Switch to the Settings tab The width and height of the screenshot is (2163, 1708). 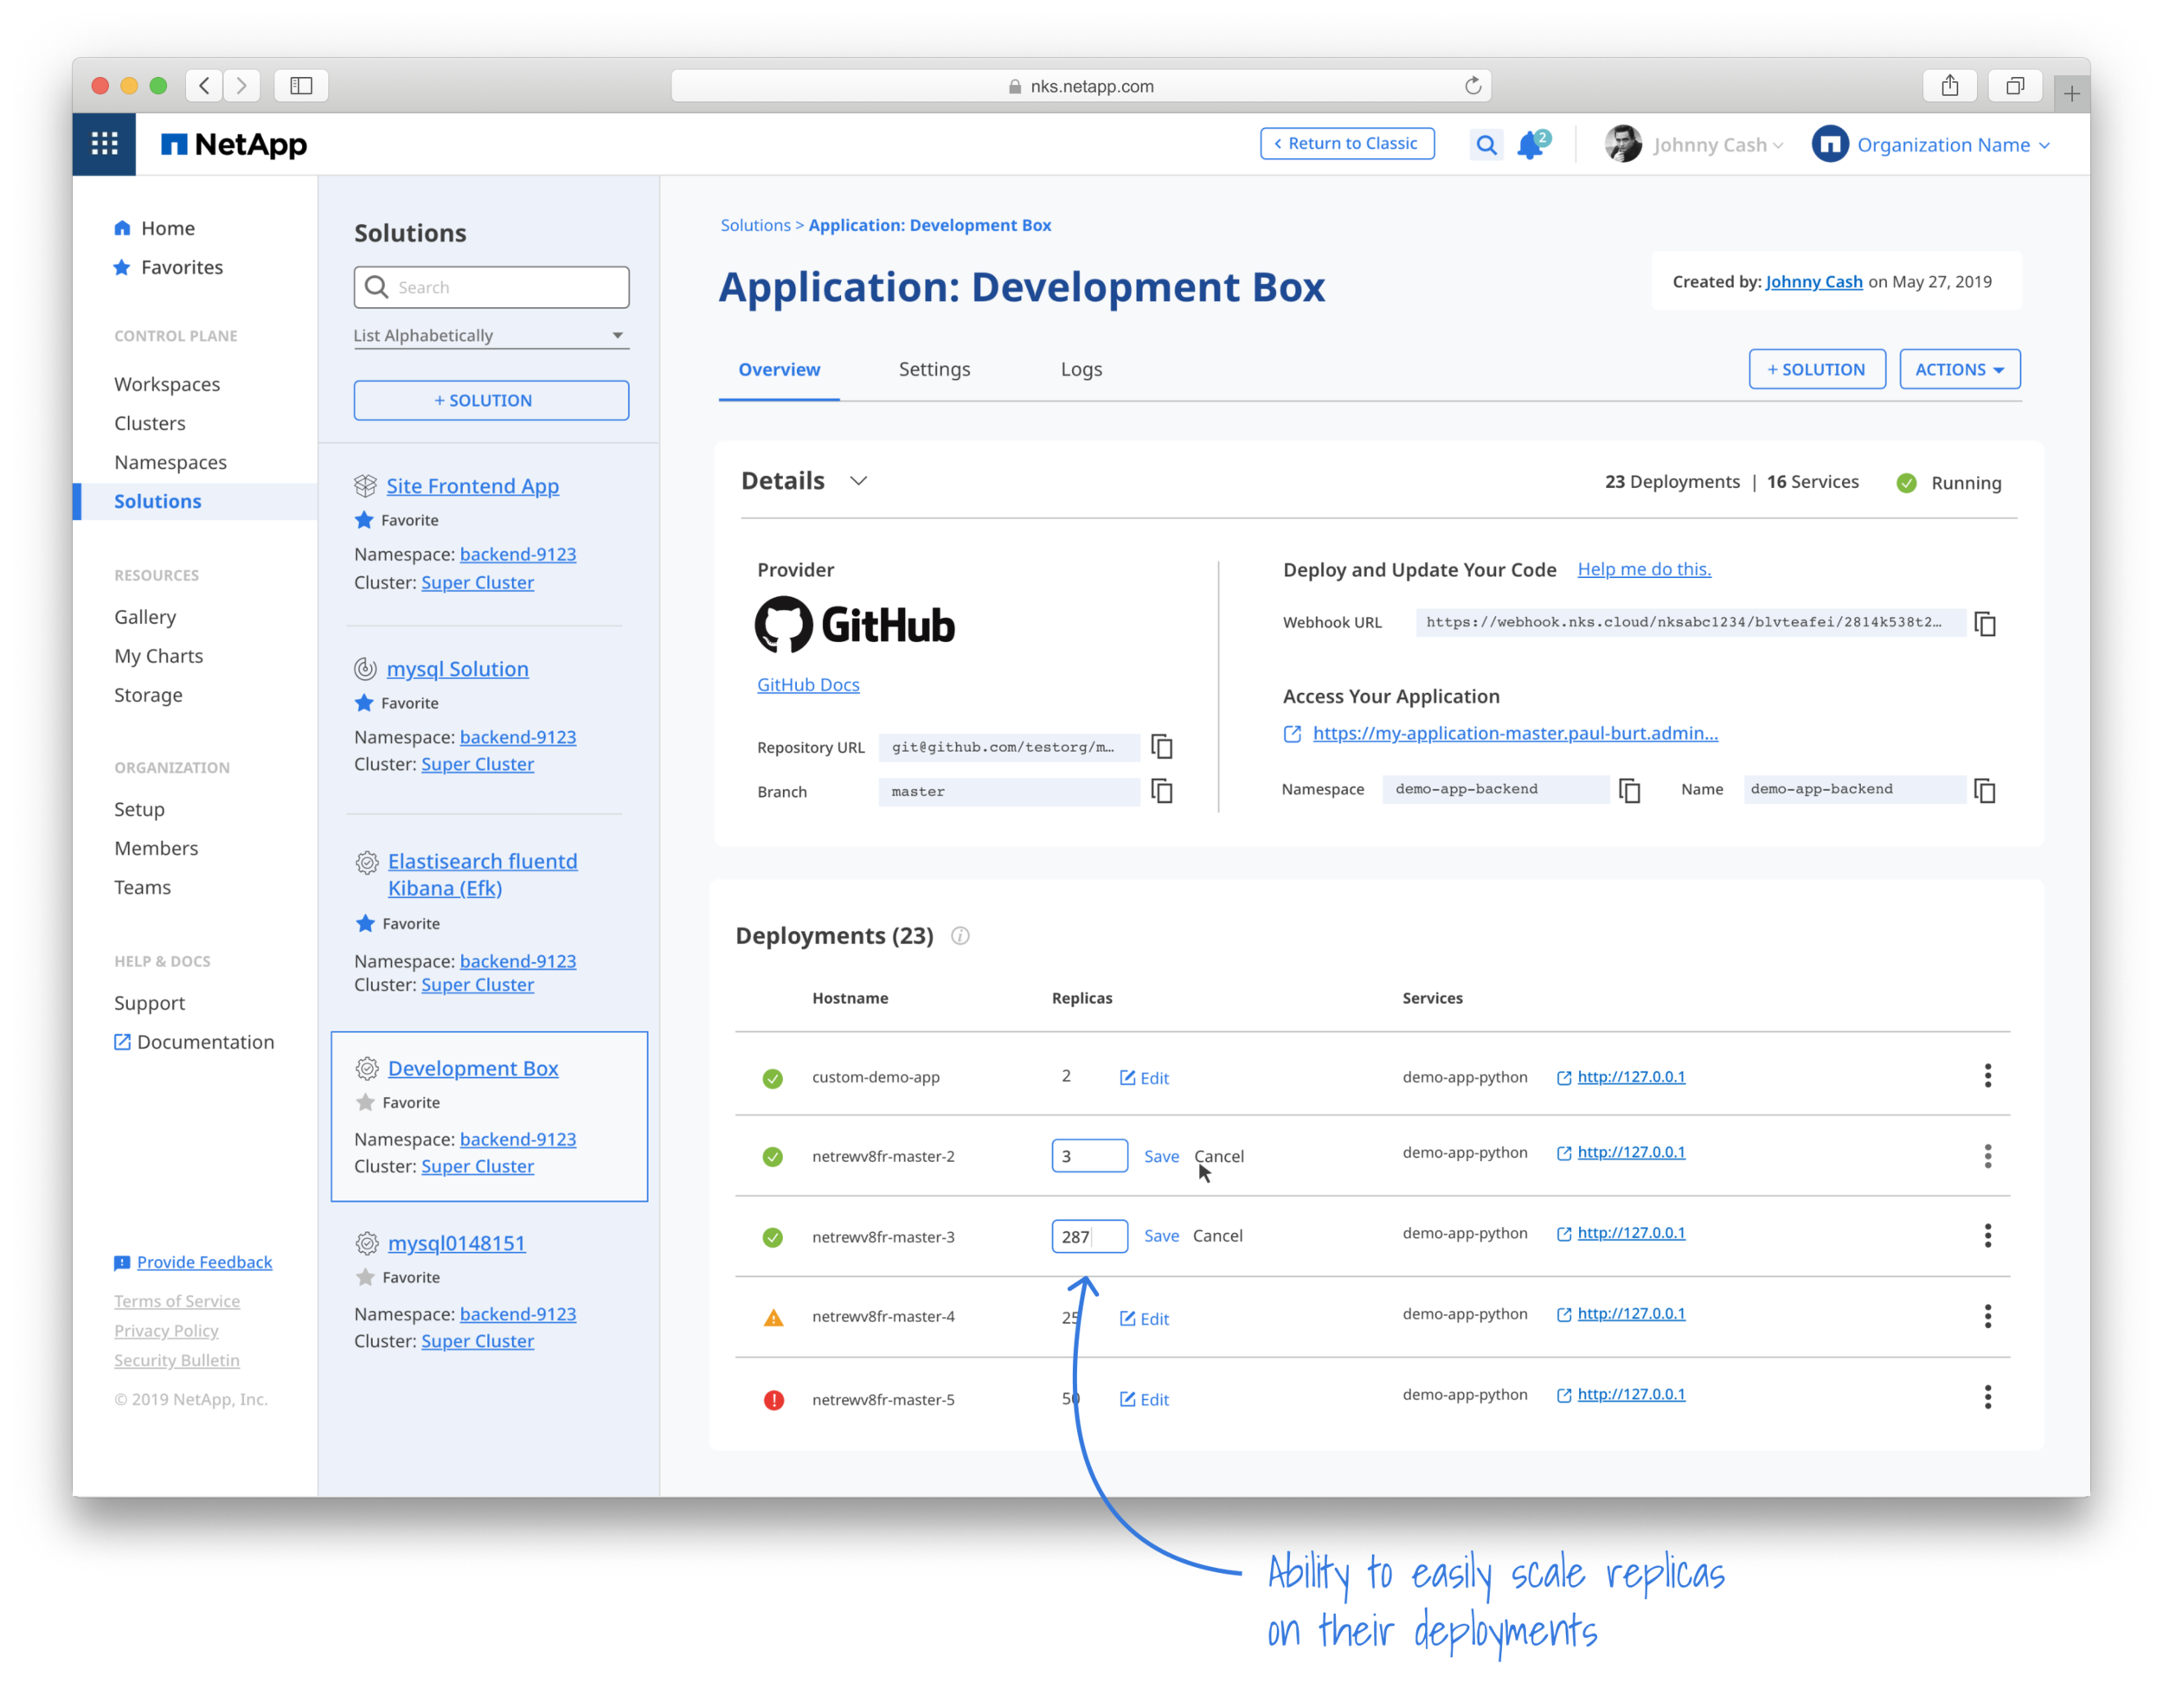pos(934,369)
